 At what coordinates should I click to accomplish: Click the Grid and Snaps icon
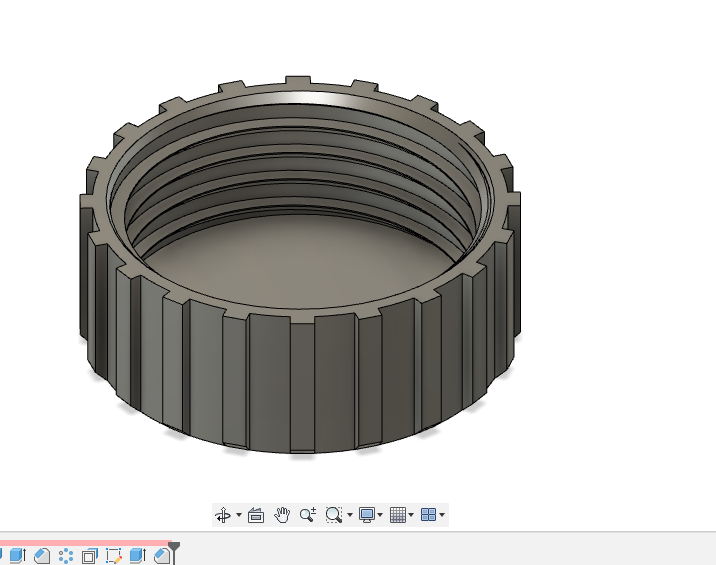point(397,515)
